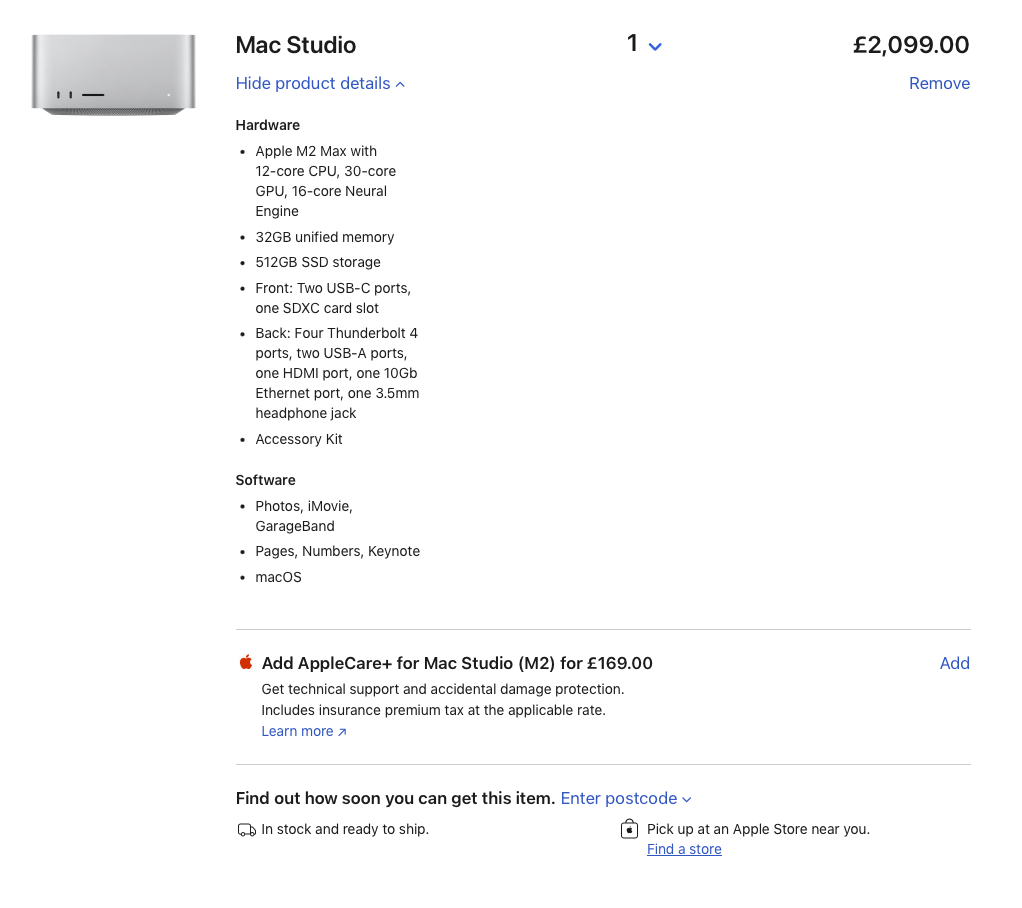This screenshot has height=908, width=1022.
Task: Click the Hardware section heading
Action: [267, 125]
